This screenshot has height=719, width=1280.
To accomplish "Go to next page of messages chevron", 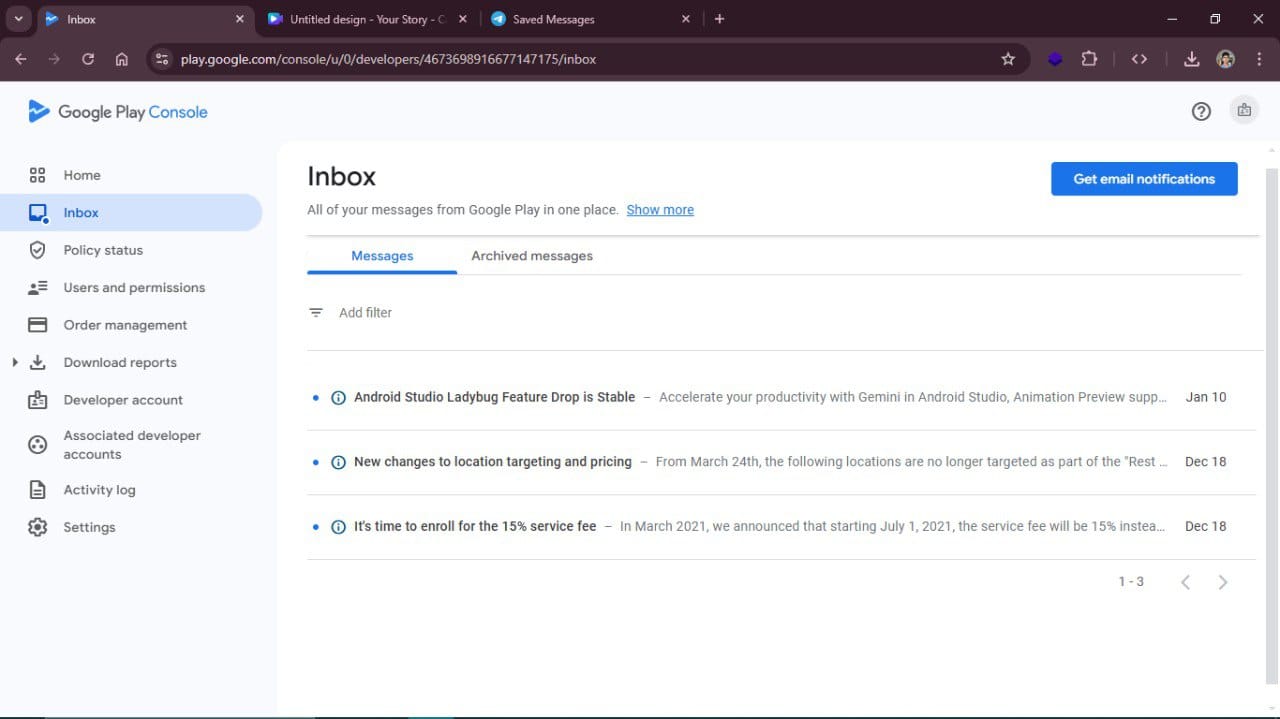I will click(1222, 582).
